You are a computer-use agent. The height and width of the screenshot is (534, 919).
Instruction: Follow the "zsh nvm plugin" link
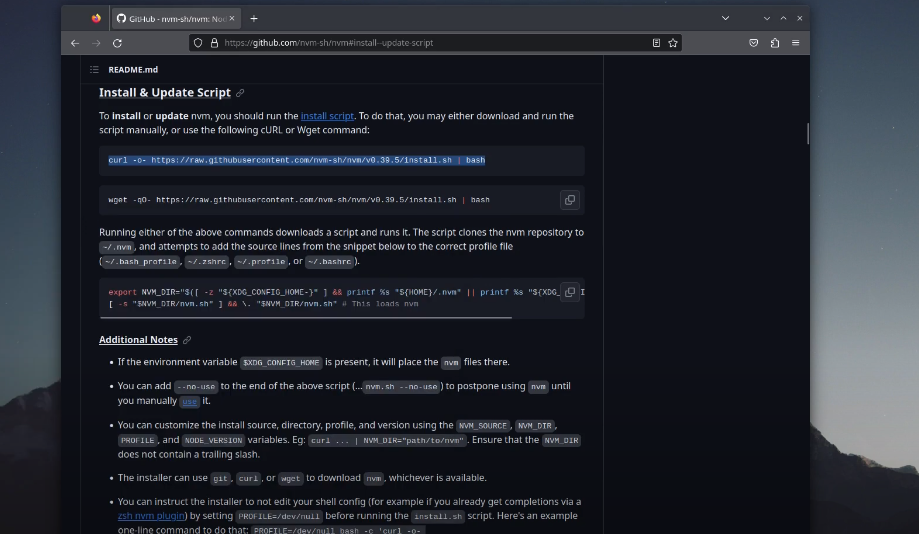coord(150,516)
